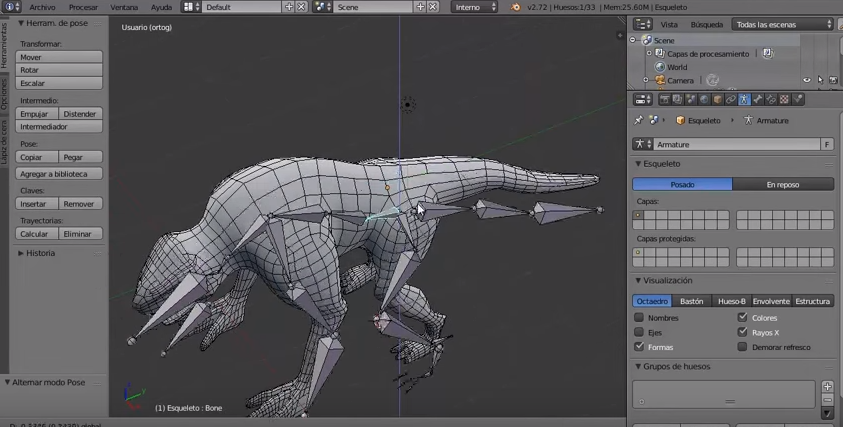
Task: Enable the Ejes checkbox
Action: click(x=639, y=332)
